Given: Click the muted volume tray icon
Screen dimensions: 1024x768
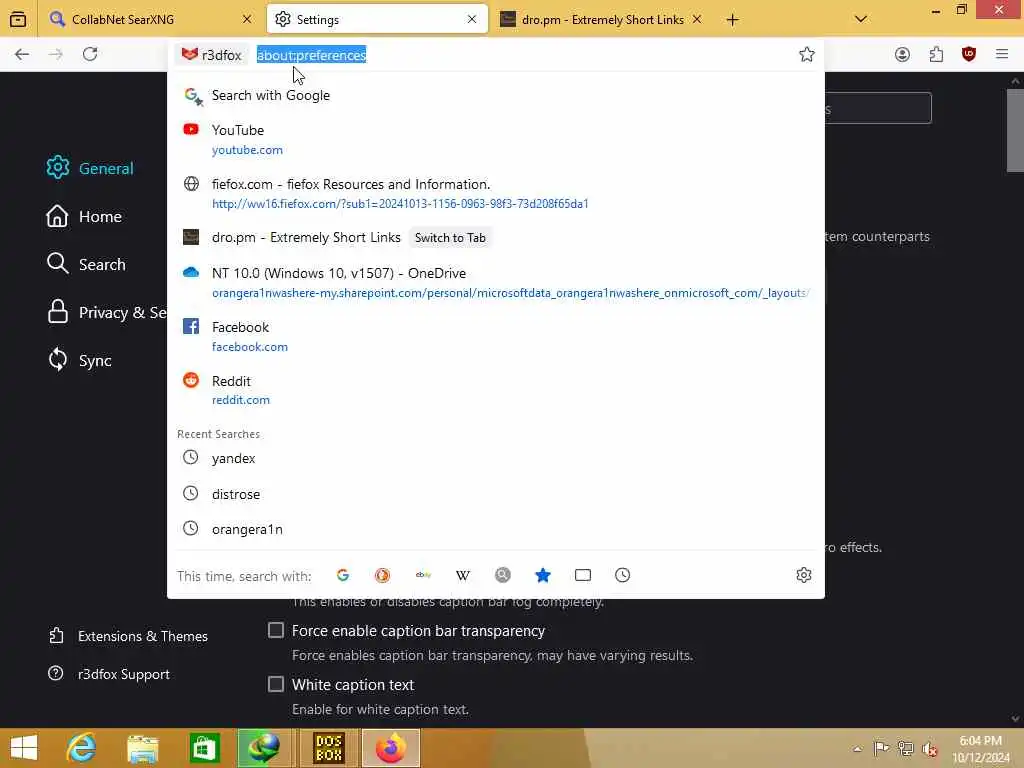Looking at the screenshot, I should [929, 748].
